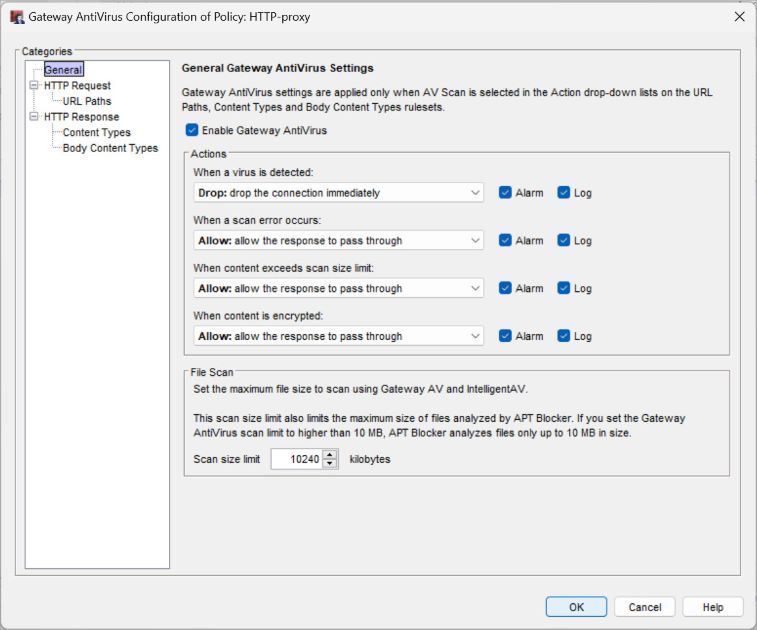The width and height of the screenshot is (757, 630).
Task: Open the content is encrypted action dropdown
Action: pos(338,336)
